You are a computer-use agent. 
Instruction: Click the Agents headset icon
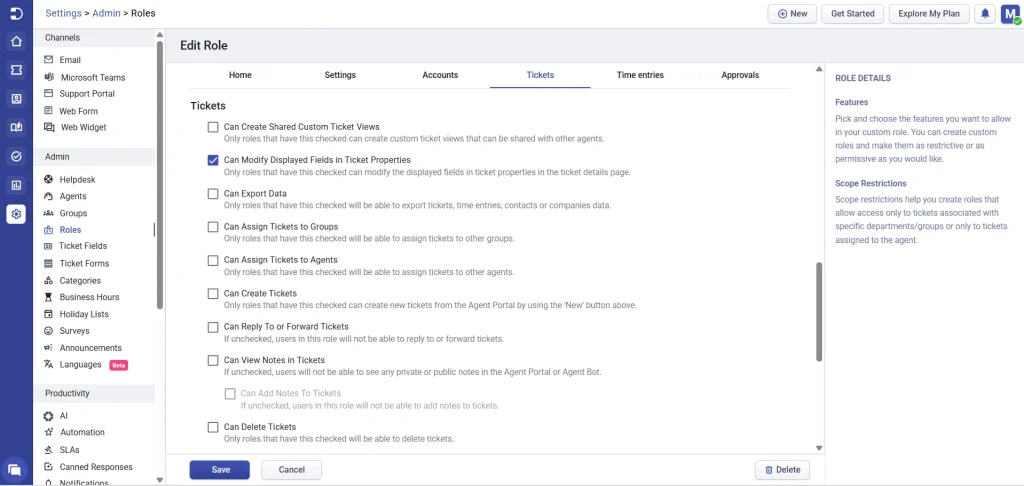coord(48,196)
